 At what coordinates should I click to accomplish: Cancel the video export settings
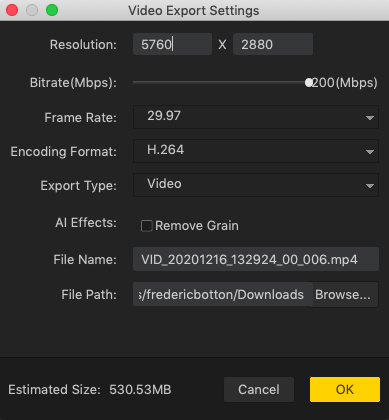tap(259, 389)
